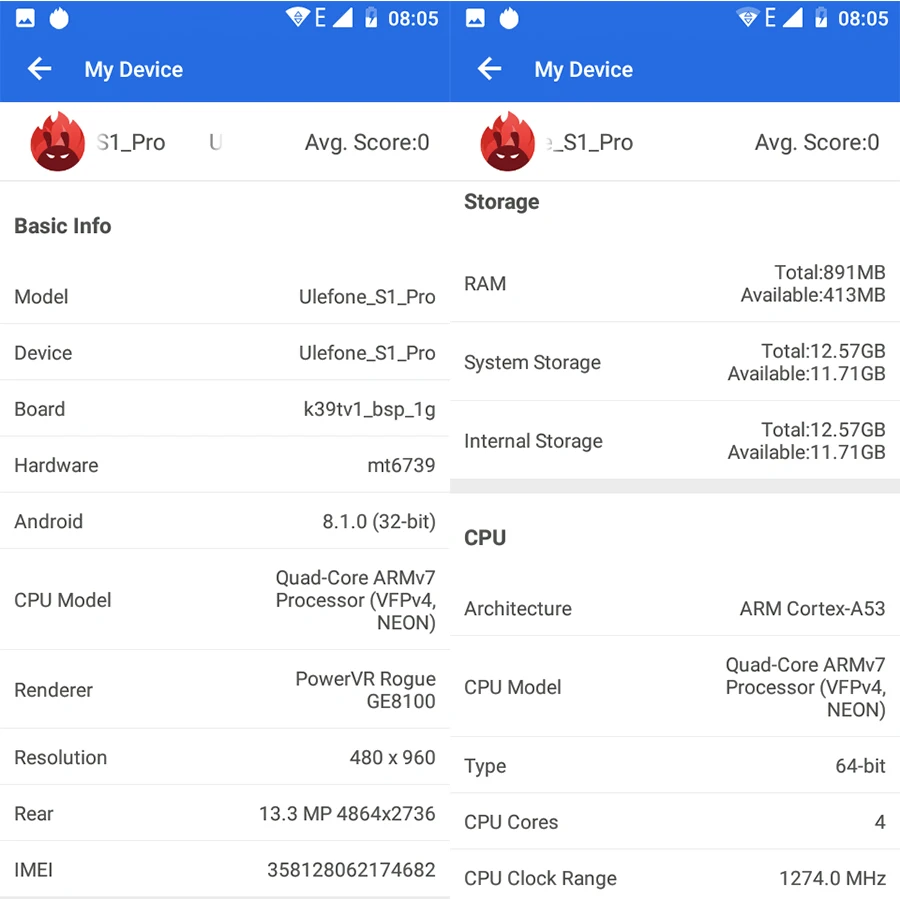Tap the back arrow in right My Device screen
This screenshot has width=900, height=899.
click(x=490, y=69)
